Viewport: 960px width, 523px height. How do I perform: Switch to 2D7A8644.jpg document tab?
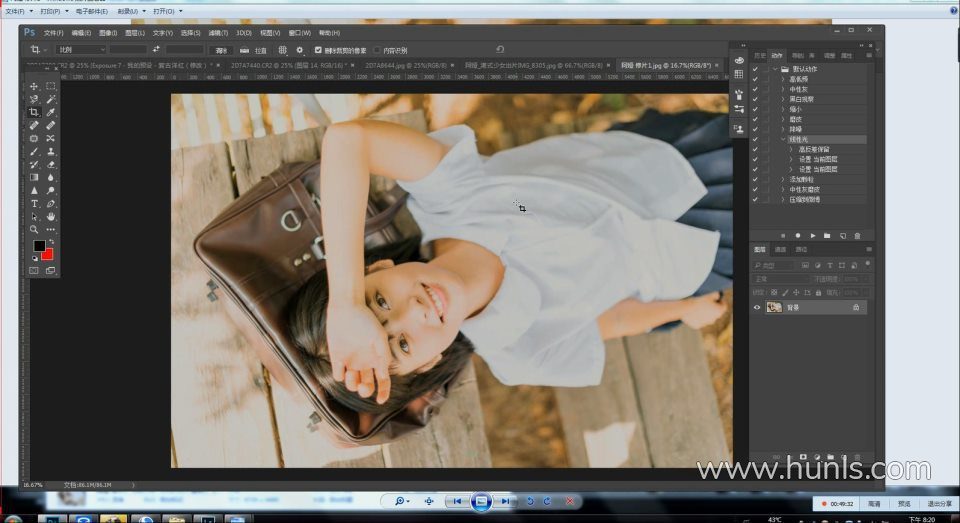click(405, 65)
